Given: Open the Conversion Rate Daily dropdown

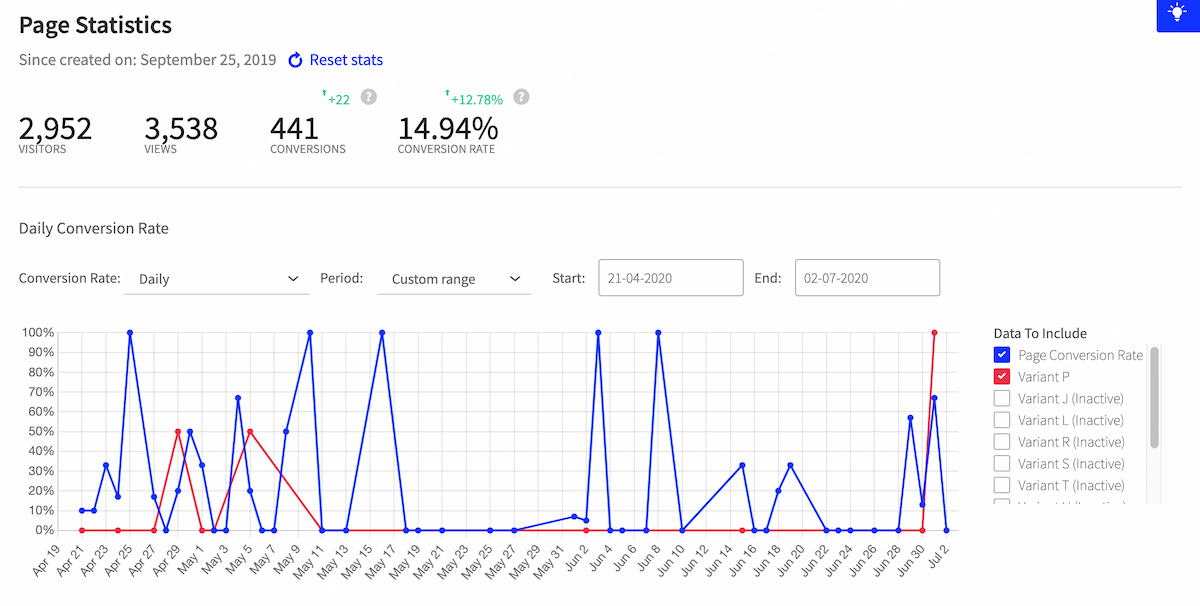Looking at the screenshot, I should click(x=217, y=279).
